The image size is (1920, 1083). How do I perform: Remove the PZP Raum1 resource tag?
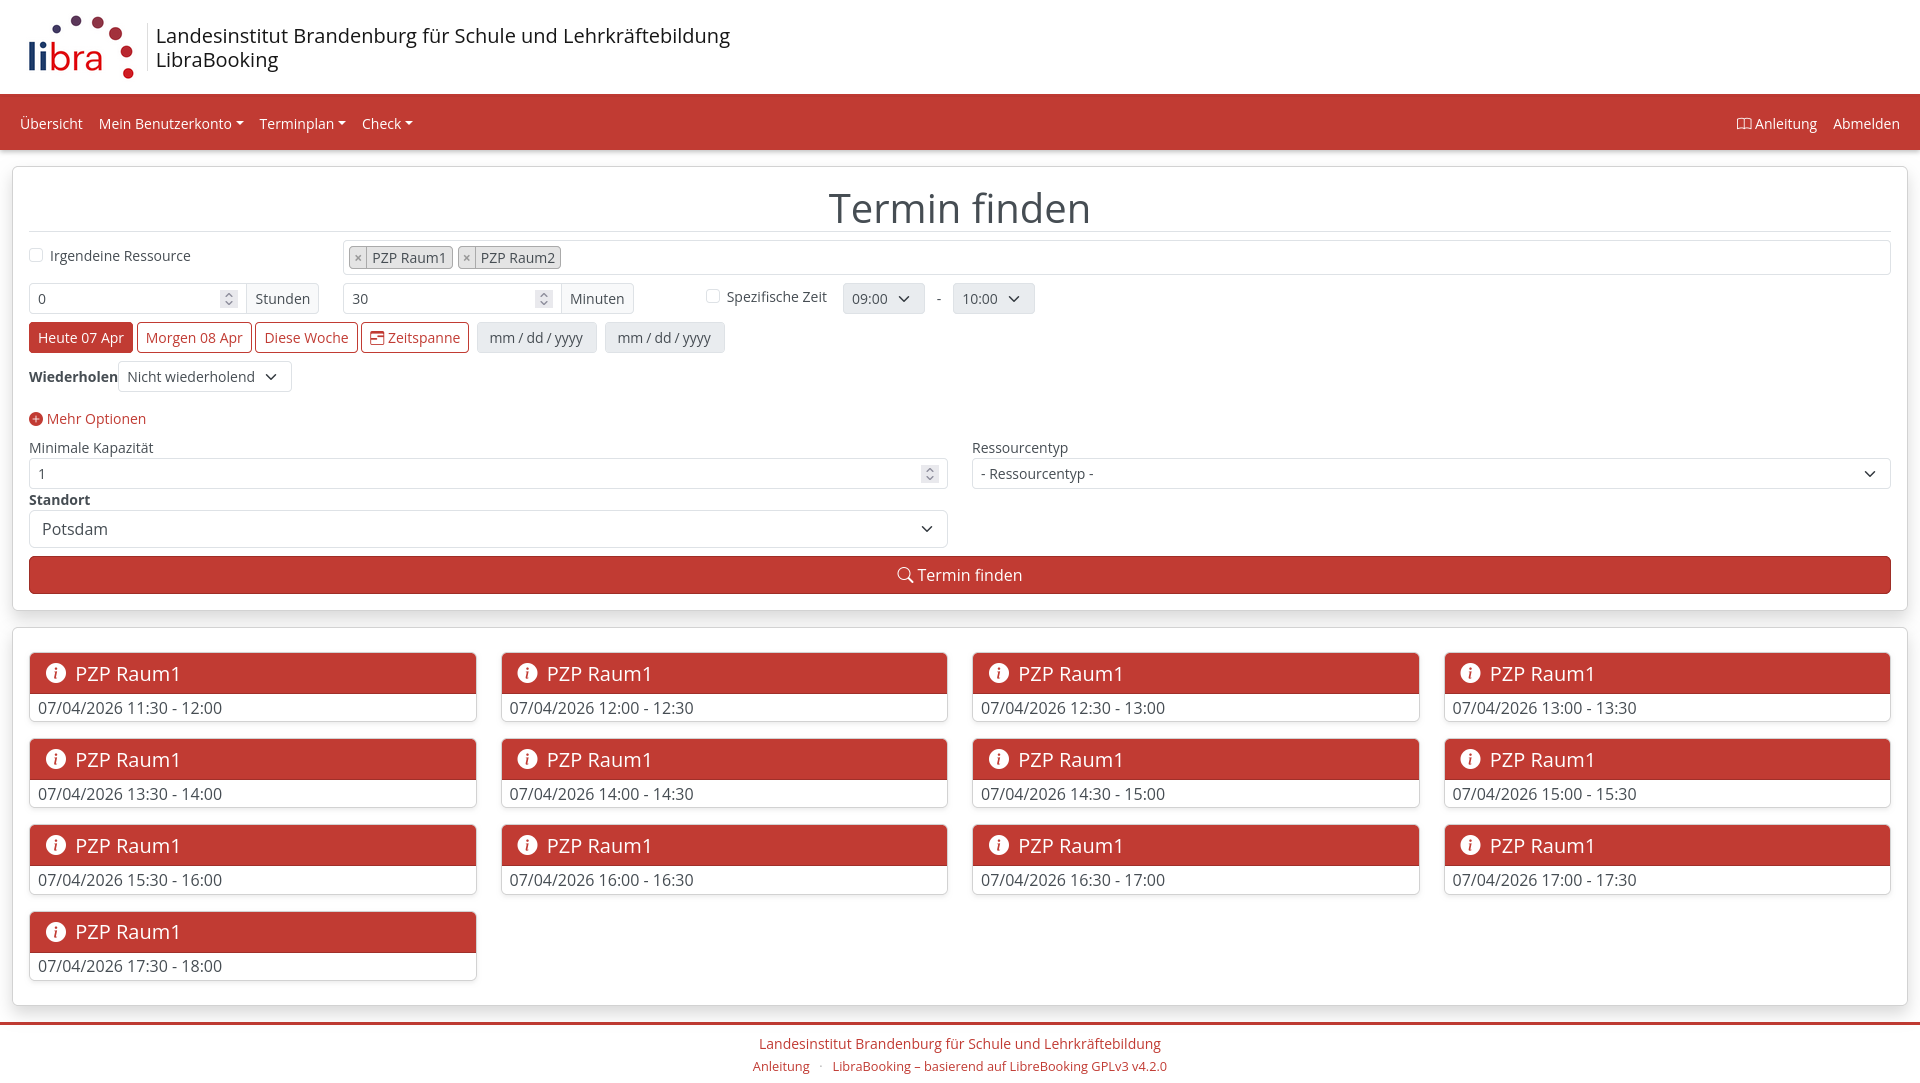pyautogui.click(x=359, y=257)
